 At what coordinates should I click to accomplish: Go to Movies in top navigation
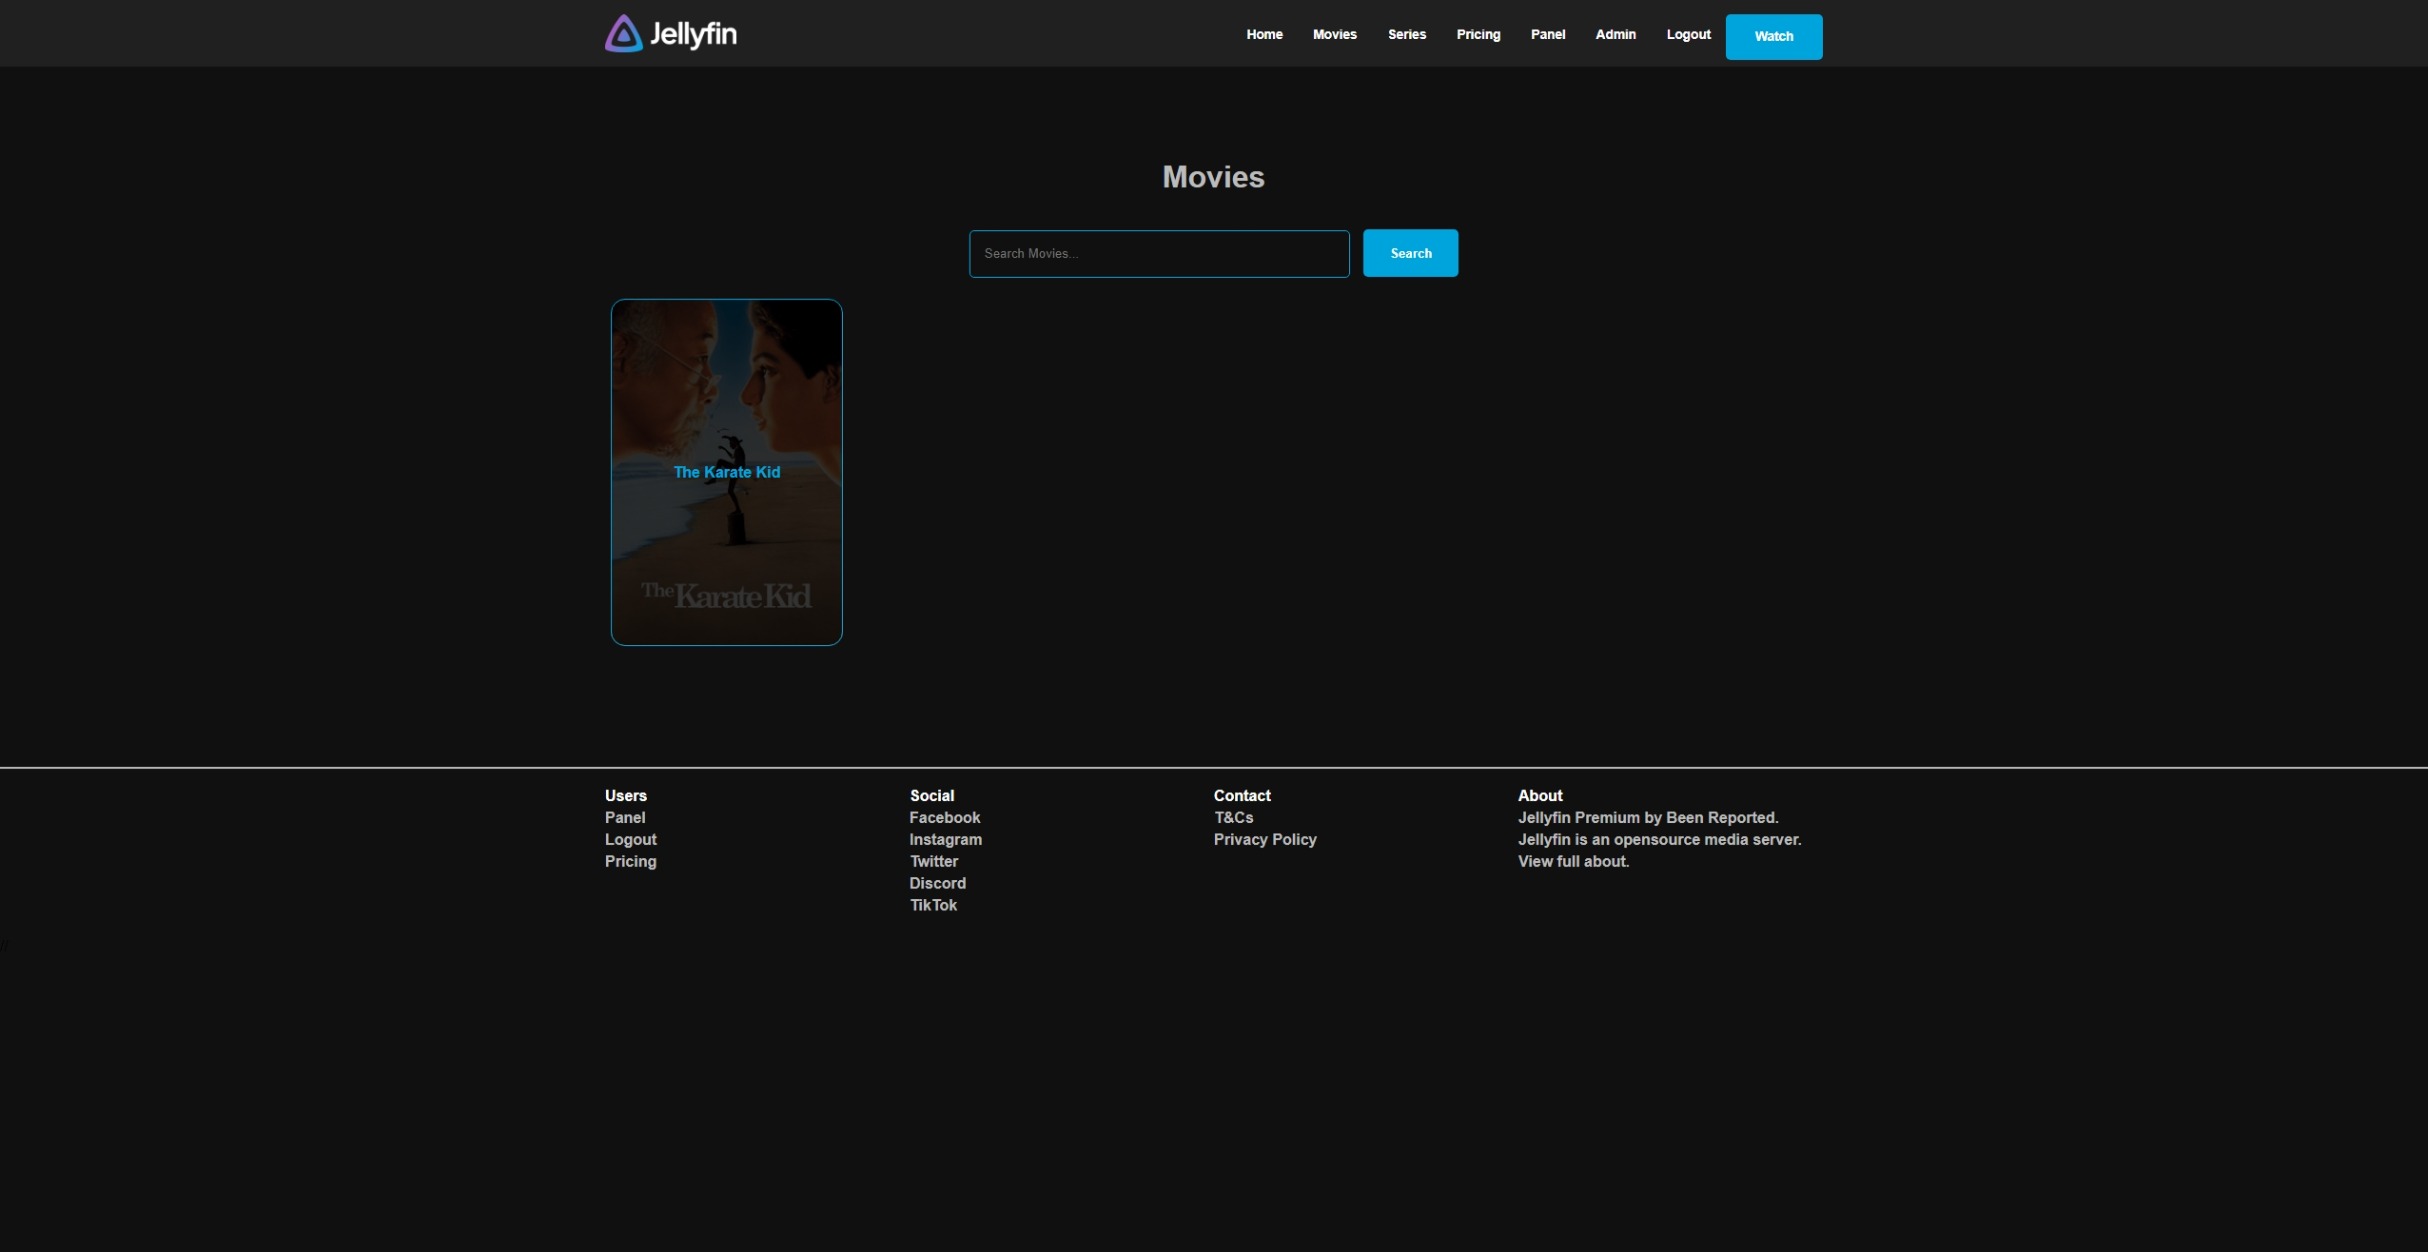[1334, 34]
